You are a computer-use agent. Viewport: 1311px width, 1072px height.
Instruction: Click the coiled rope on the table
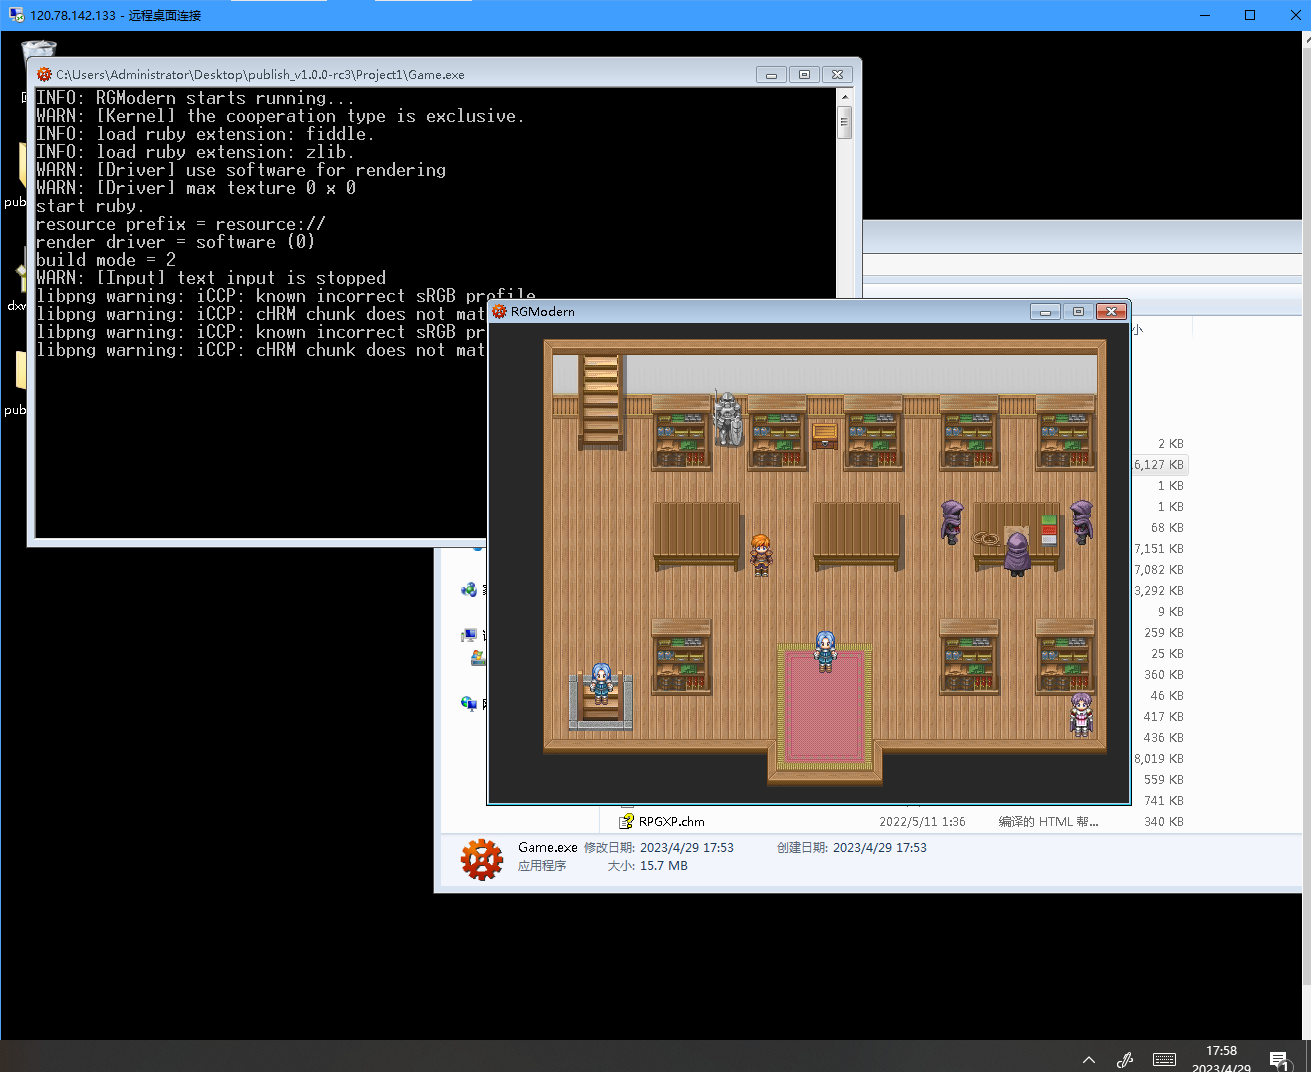pyautogui.click(x=986, y=538)
